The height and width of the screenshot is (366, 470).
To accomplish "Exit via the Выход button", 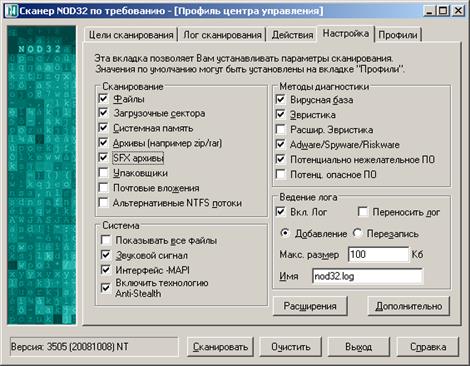I will pos(358,347).
